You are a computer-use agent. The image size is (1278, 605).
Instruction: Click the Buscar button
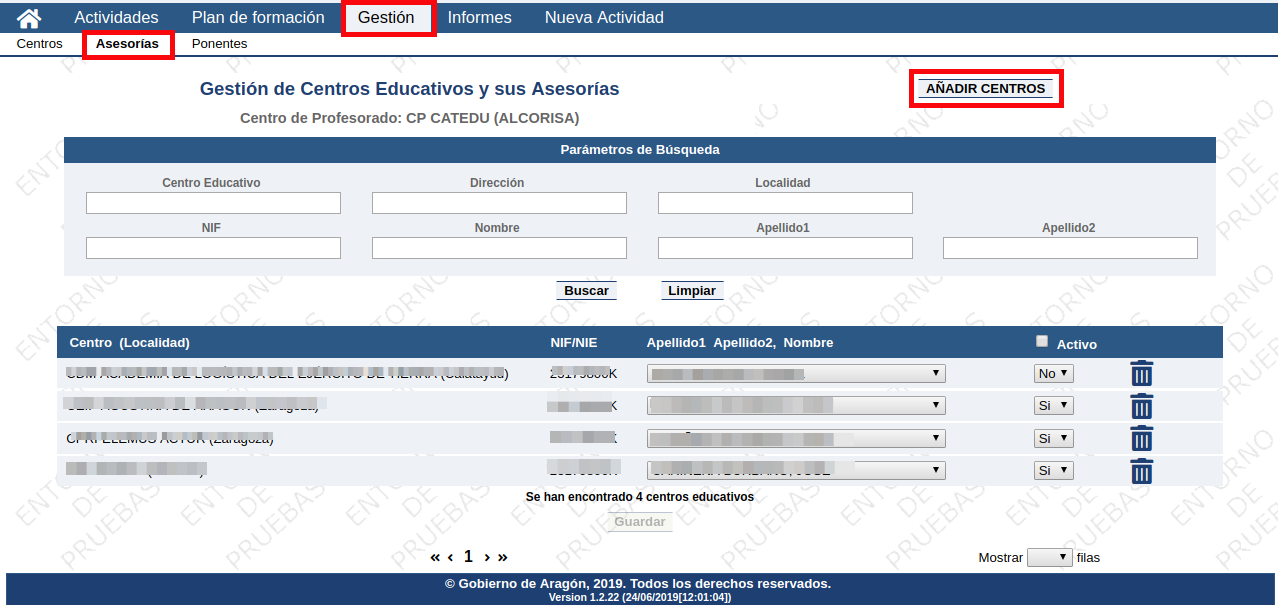pyautogui.click(x=586, y=291)
